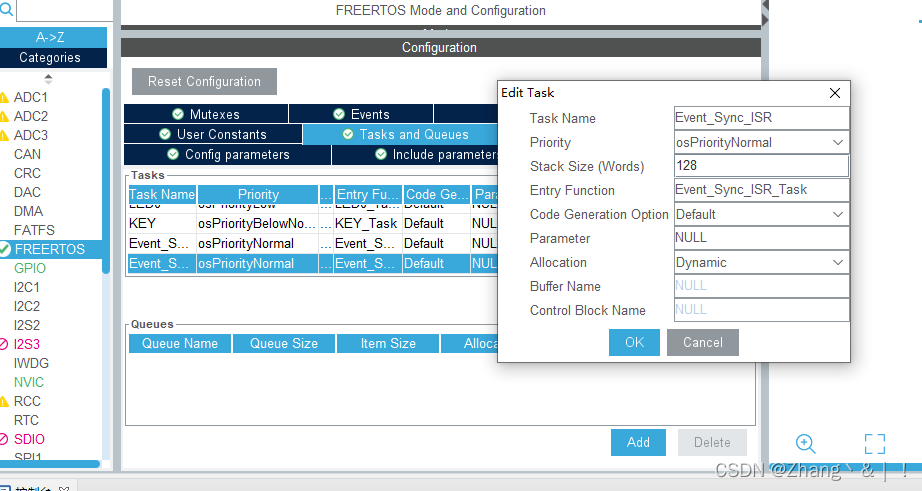Viewport: 922px width, 491px height.
Task: Select IWDG in categories list
Action: pyautogui.click(x=31, y=363)
